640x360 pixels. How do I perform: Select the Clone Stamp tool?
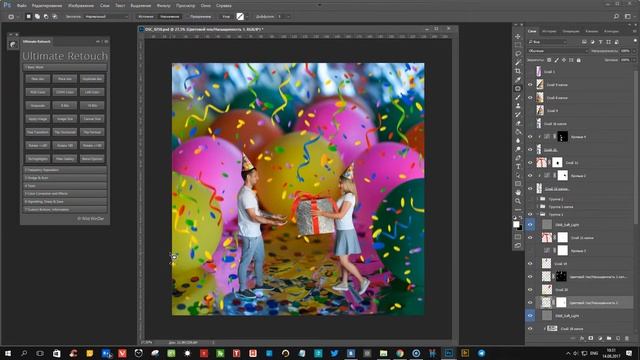pos(518,106)
